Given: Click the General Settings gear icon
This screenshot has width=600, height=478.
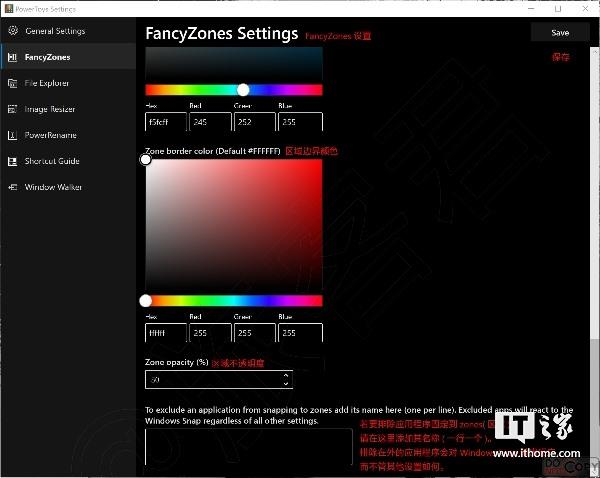Looking at the screenshot, I should (x=13, y=31).
